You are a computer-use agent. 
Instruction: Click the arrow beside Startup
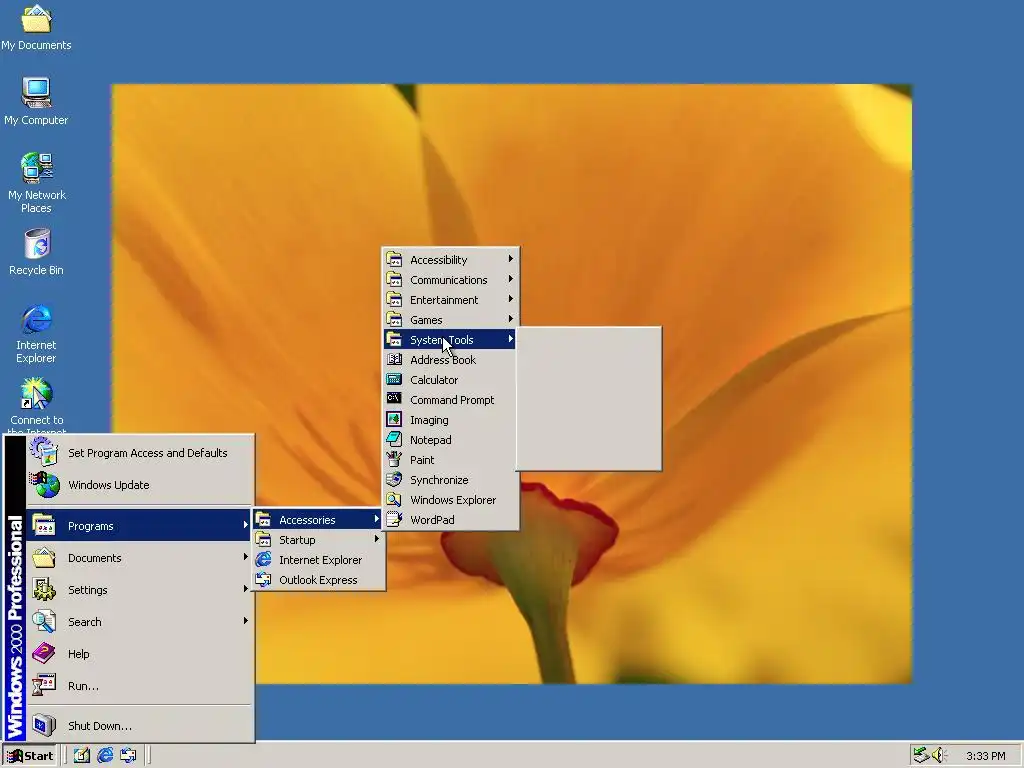click(x=377, y=539)
